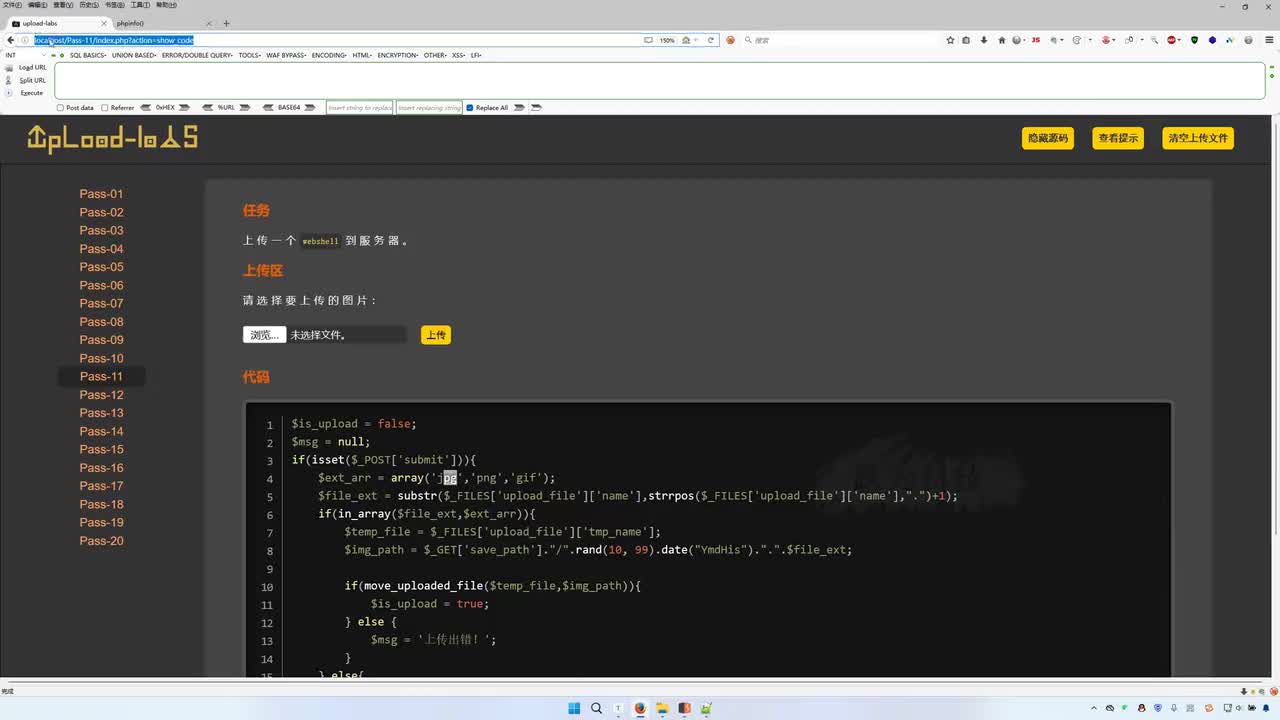Open the 编辑 menu in menu bar
Screen dimensions: 1280x720
pos(37,5)
